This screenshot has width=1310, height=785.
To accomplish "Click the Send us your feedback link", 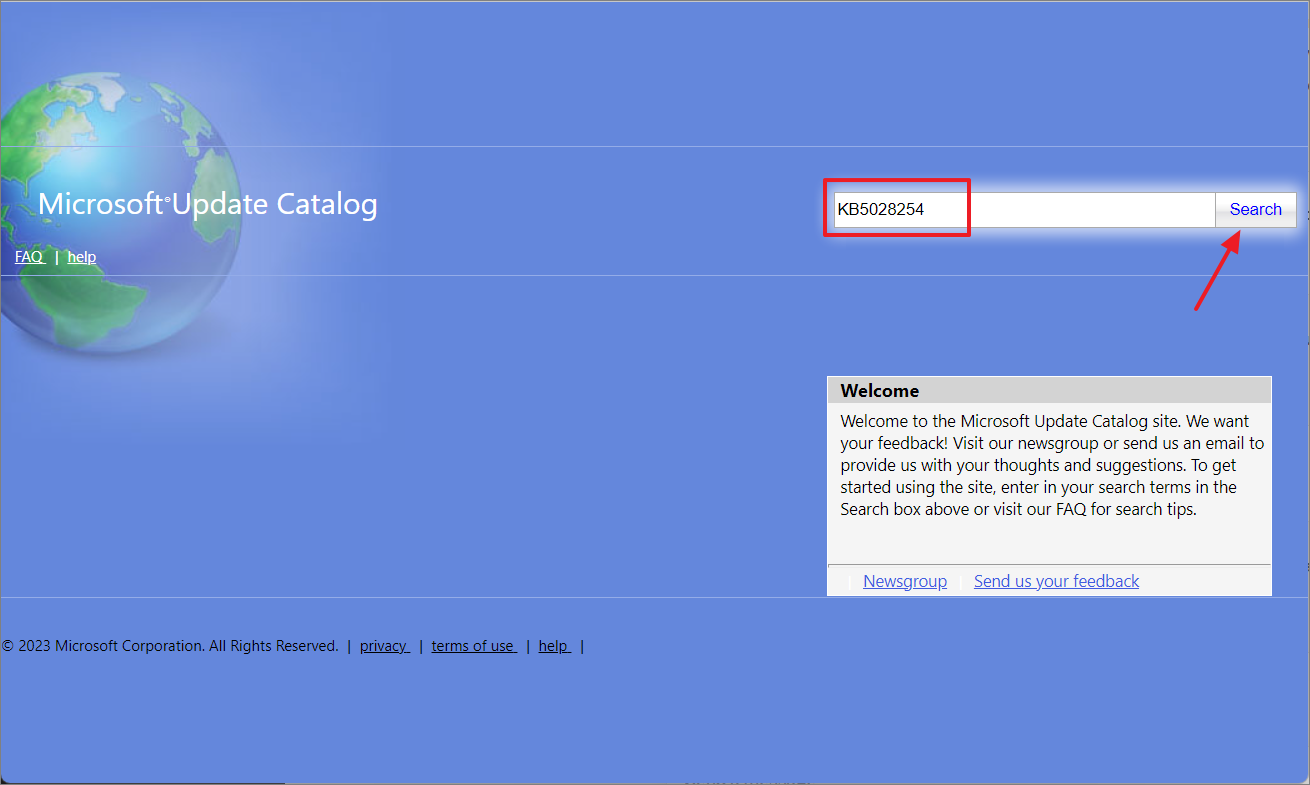I will coord(1056,581).
